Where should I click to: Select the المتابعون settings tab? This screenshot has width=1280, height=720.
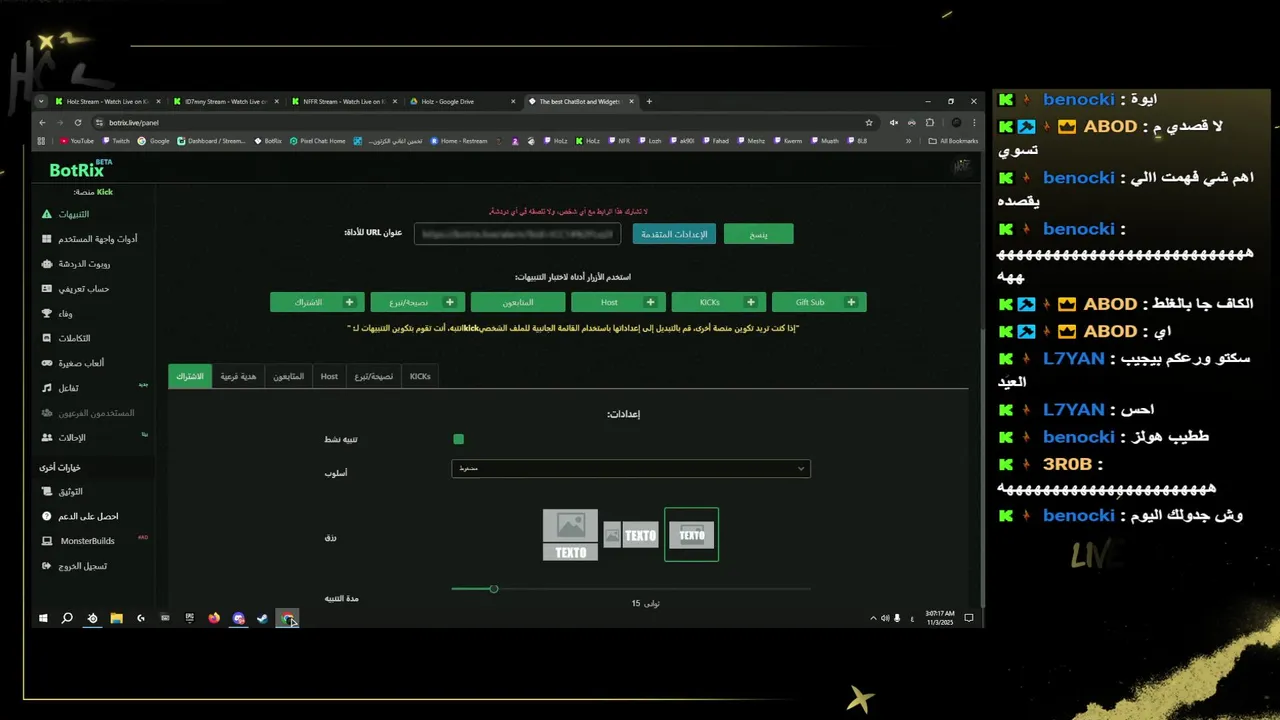coord(289,376)
